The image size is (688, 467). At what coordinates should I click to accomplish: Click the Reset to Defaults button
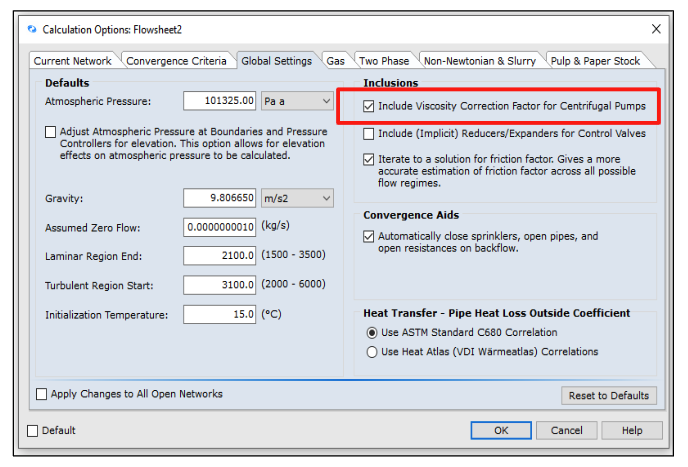tap(609, 395)
